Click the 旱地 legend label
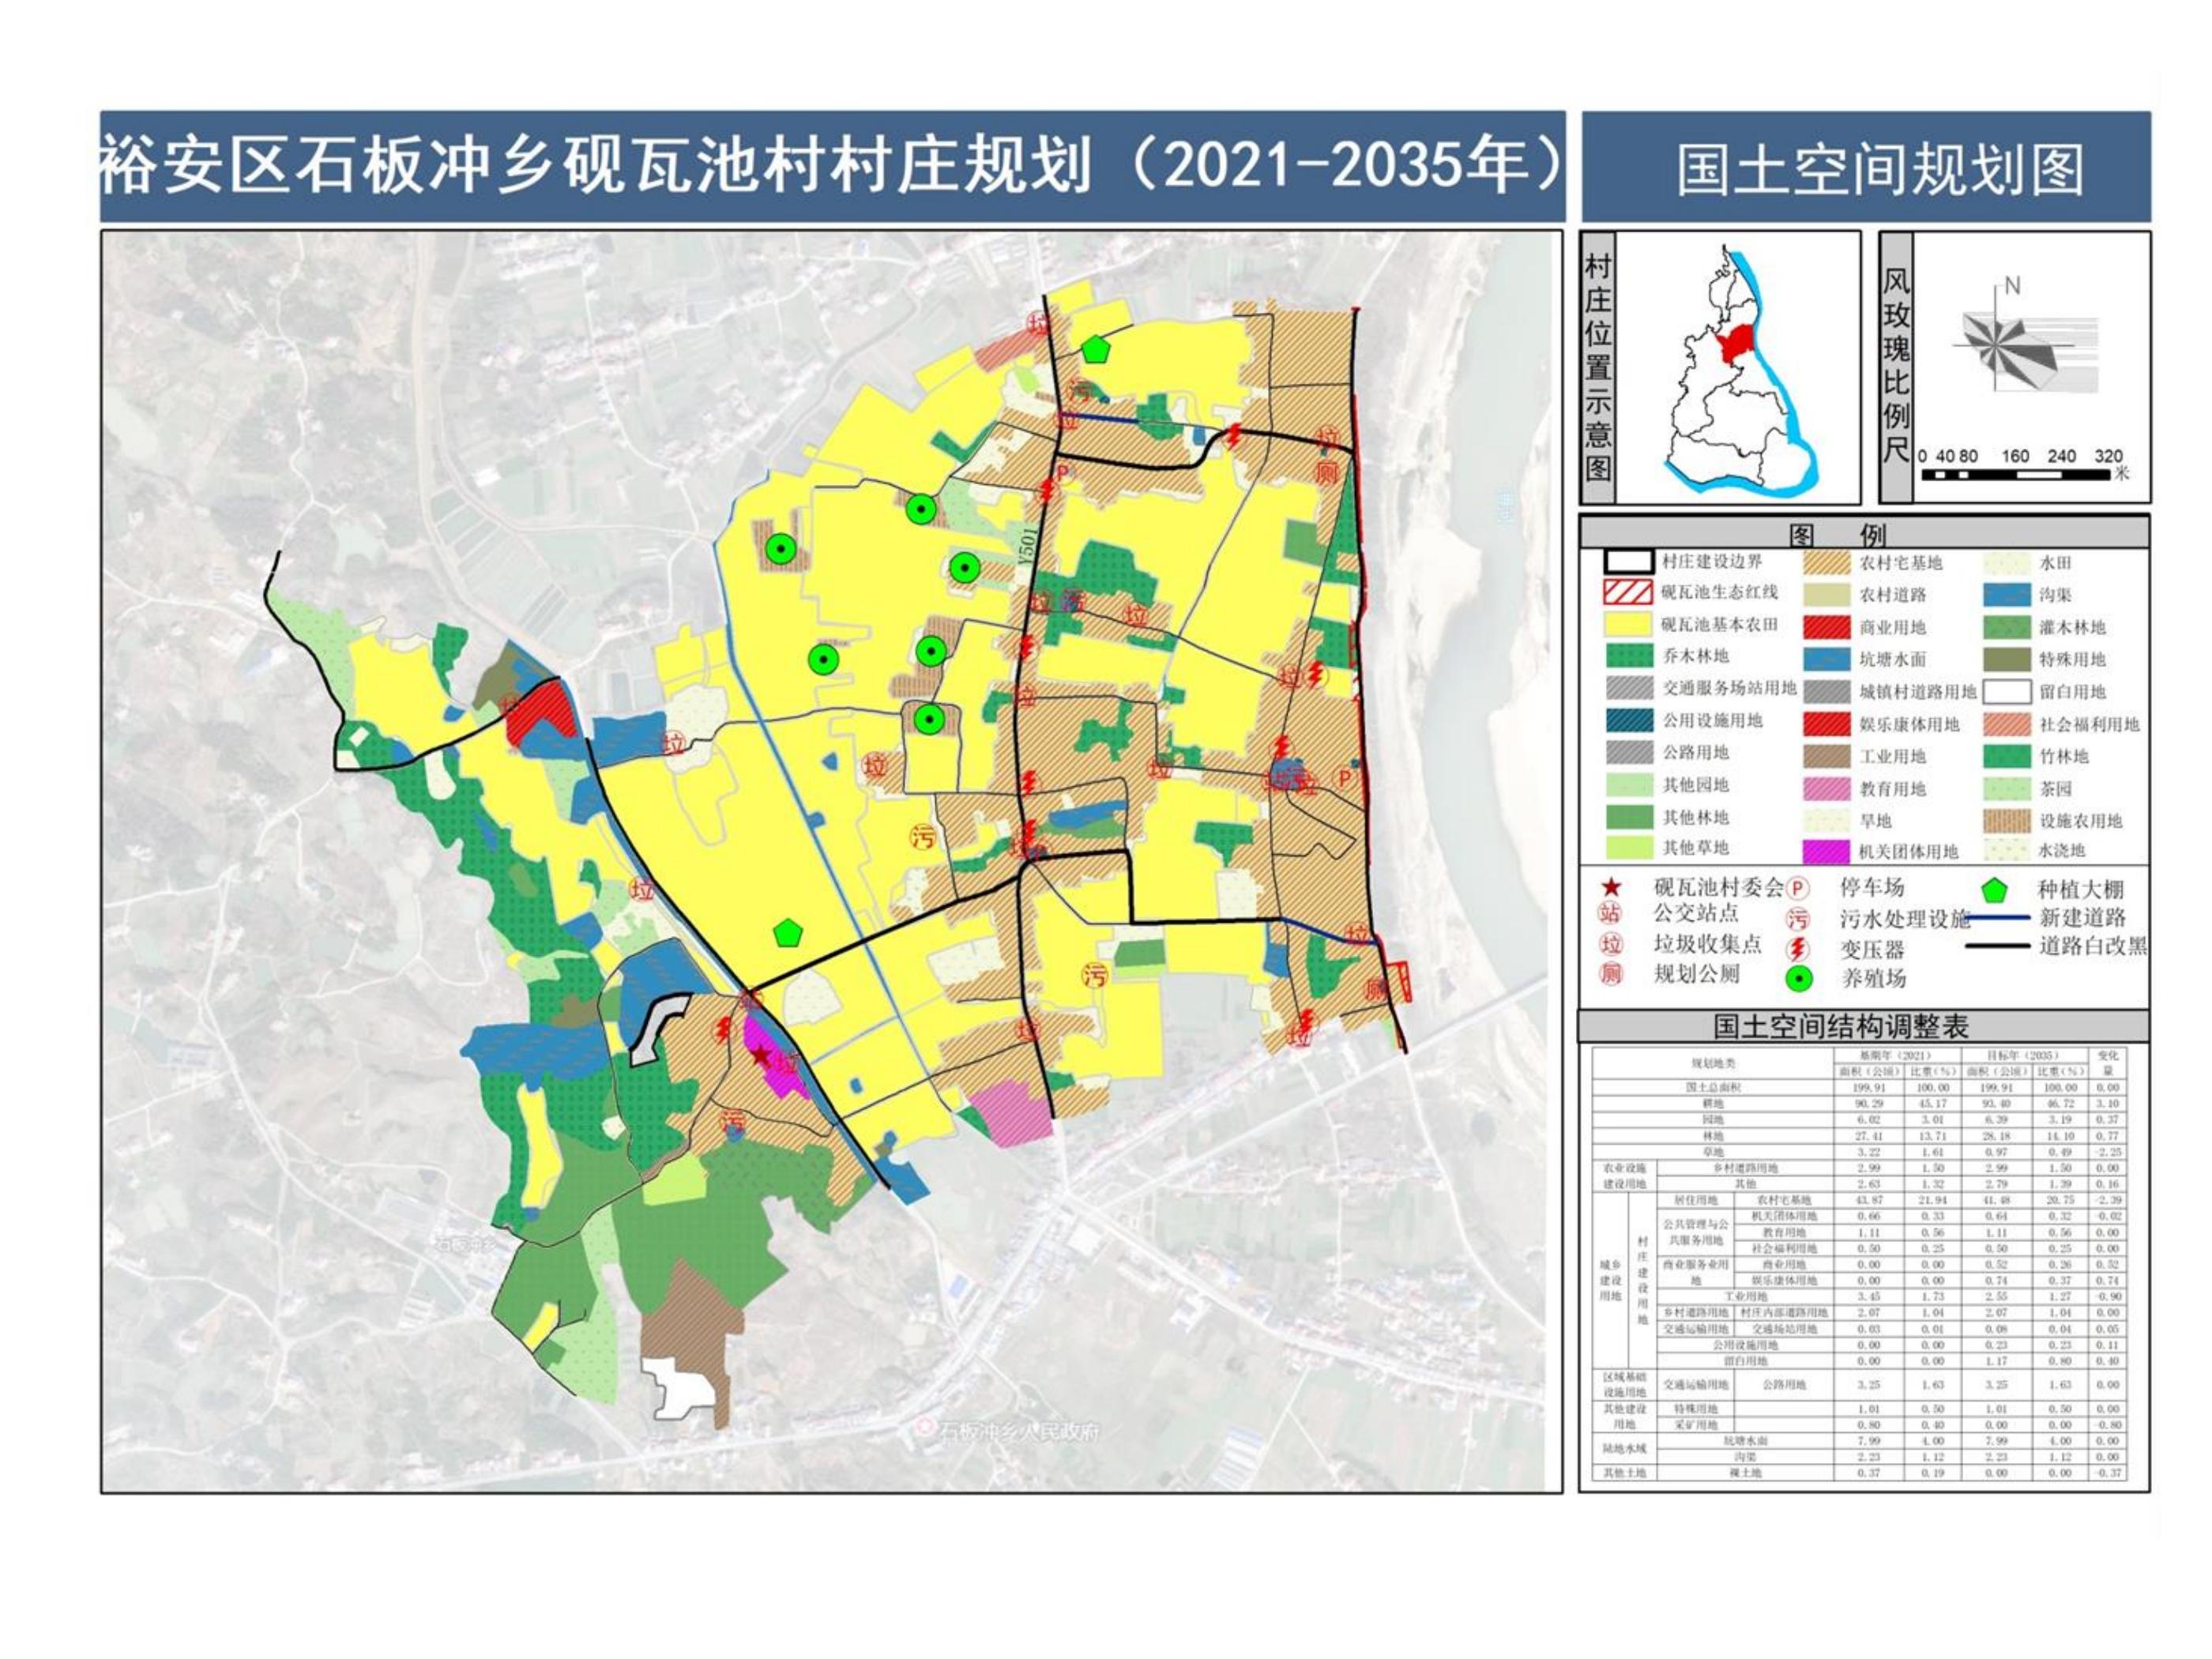Image resolution: width=2212 pixels, height=1659 pixels. [x=1875, y=821]
